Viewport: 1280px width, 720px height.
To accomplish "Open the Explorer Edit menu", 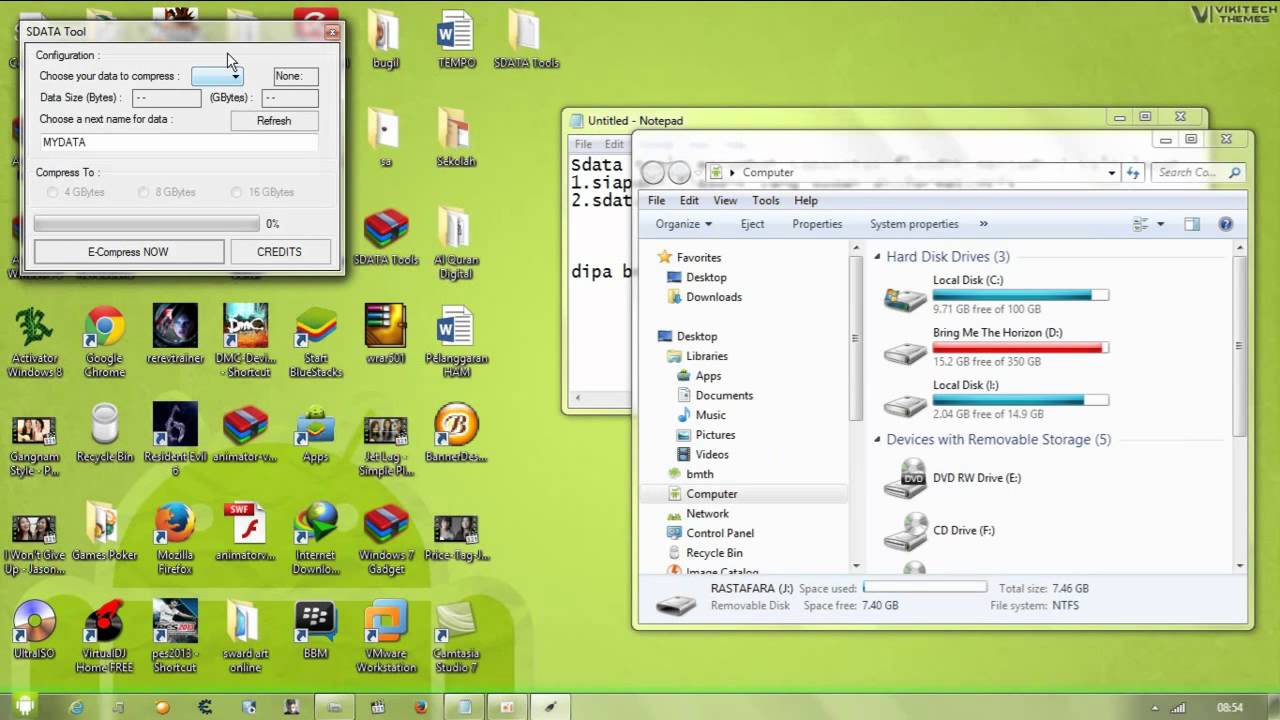I will [689, 200].
